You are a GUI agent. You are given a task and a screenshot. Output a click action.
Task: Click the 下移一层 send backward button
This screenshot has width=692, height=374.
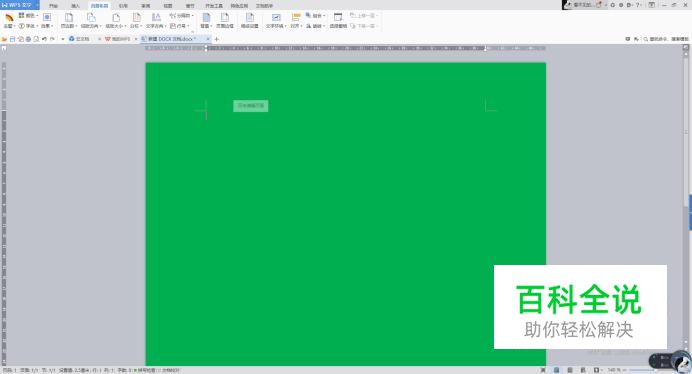point(363,26)
